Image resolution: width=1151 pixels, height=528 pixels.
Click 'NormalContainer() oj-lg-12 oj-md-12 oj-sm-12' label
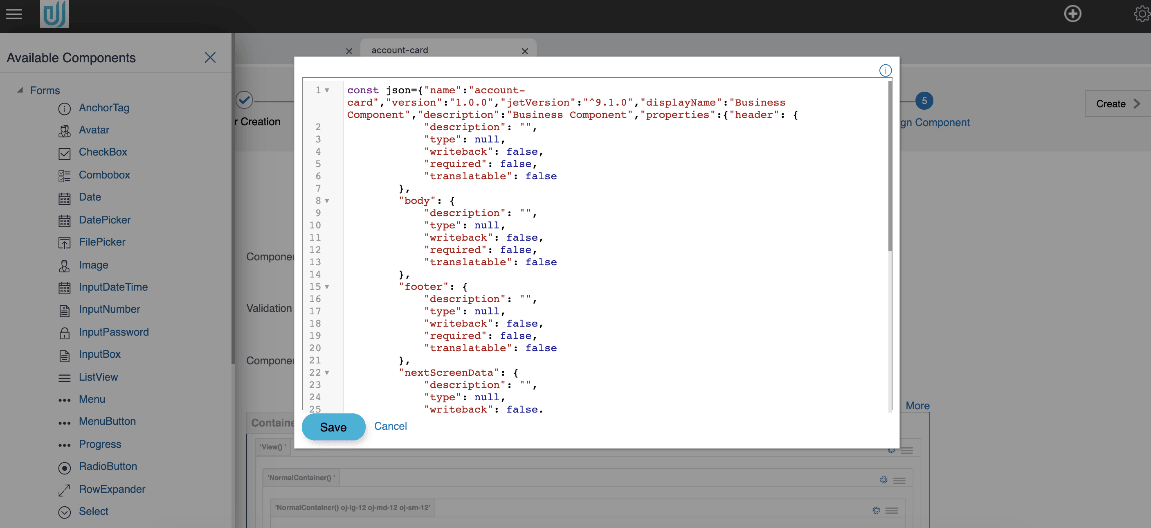click(353, 507)
